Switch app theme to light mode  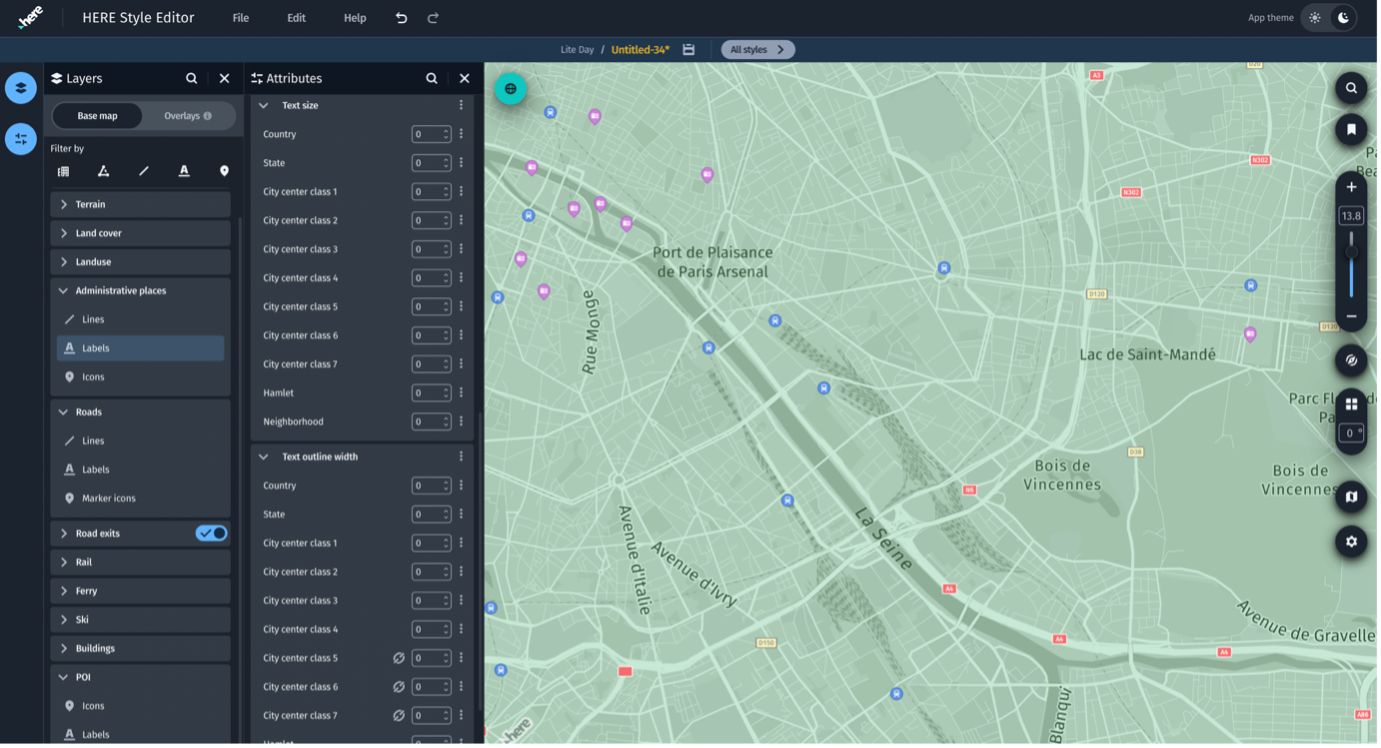pos(1315,18)
